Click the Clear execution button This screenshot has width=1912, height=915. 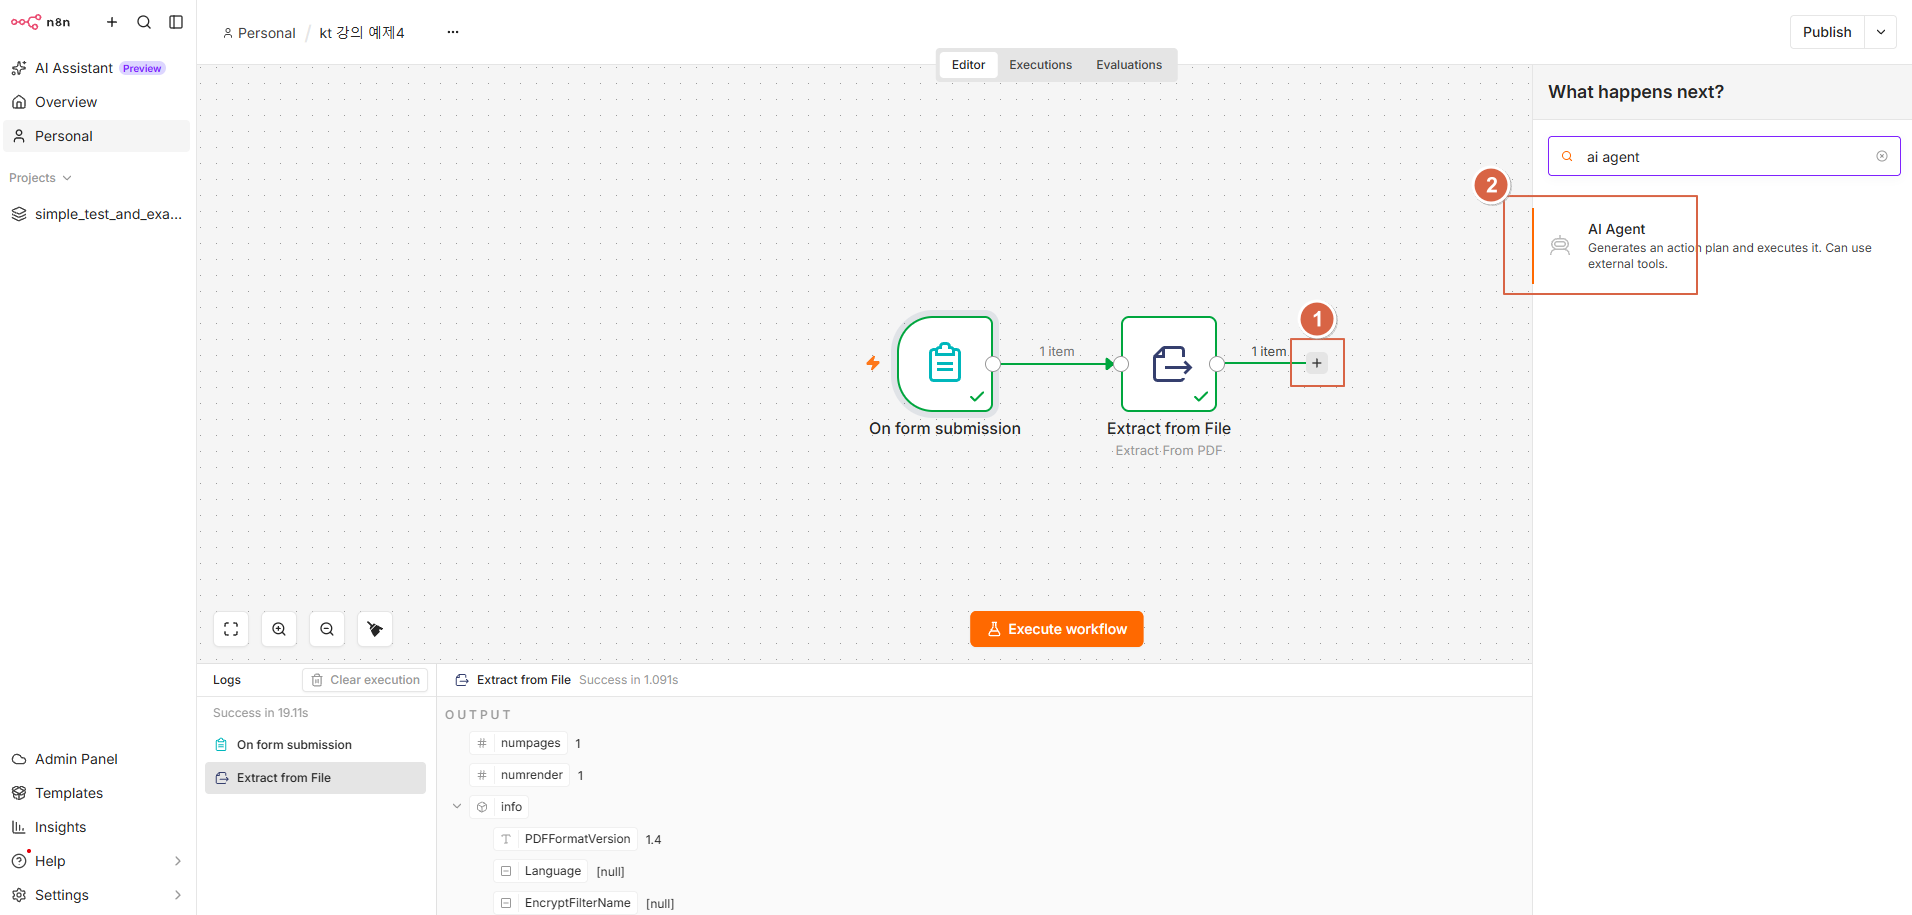(365, 680)
